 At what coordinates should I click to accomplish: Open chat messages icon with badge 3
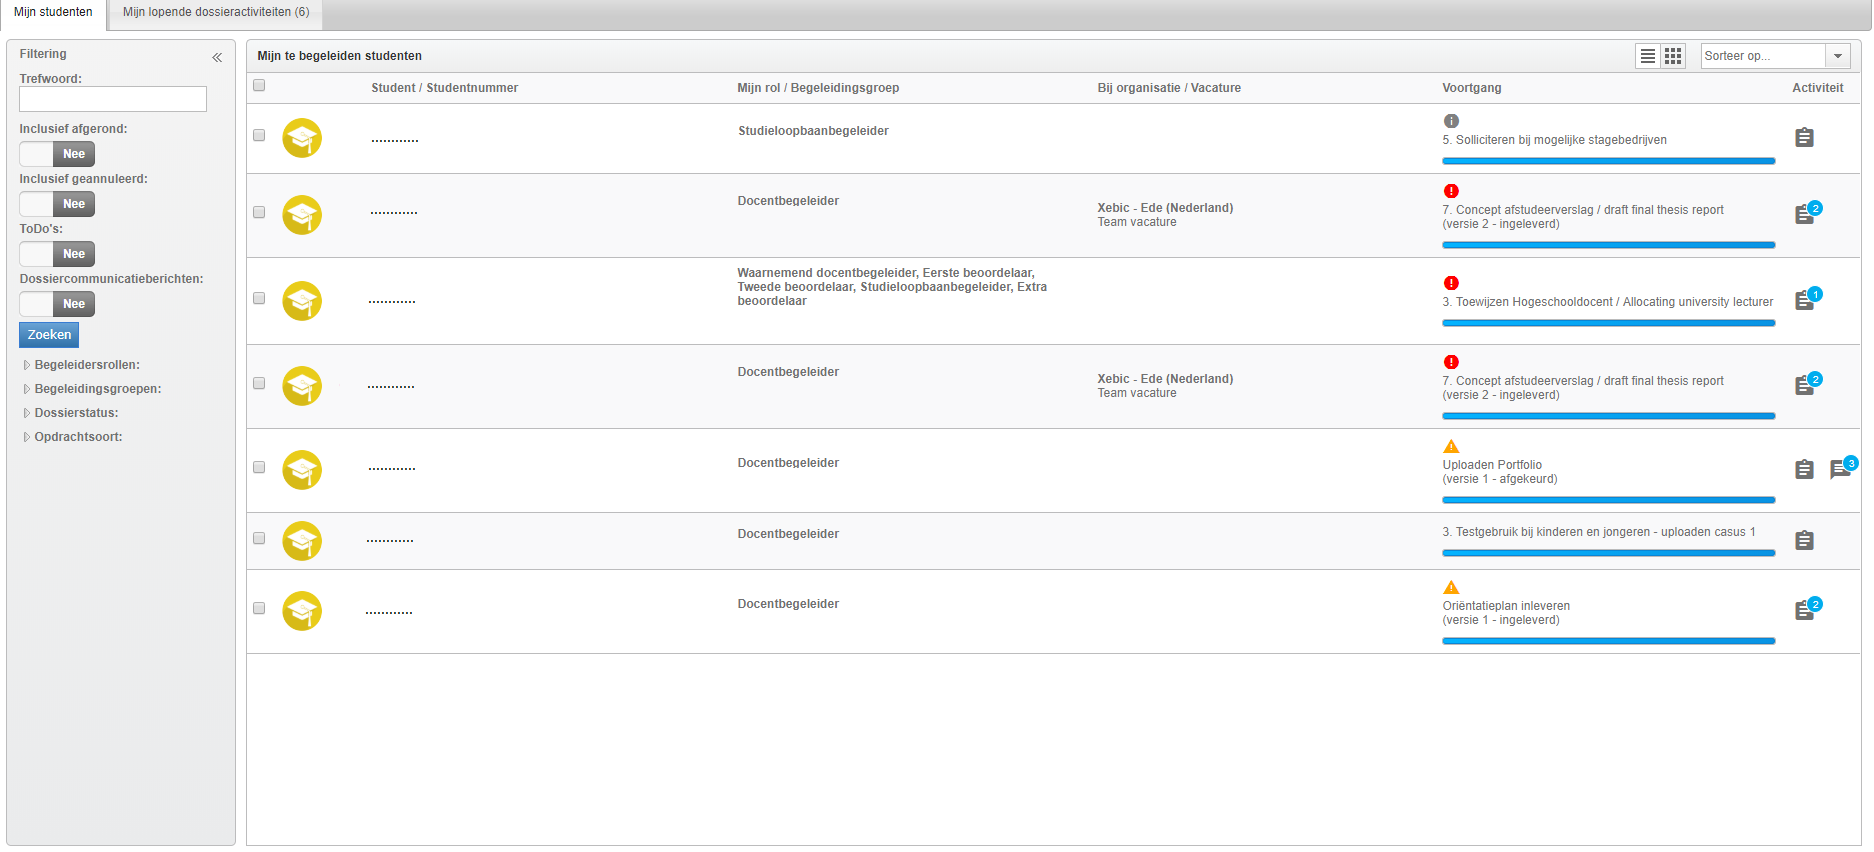point(1841,469)
